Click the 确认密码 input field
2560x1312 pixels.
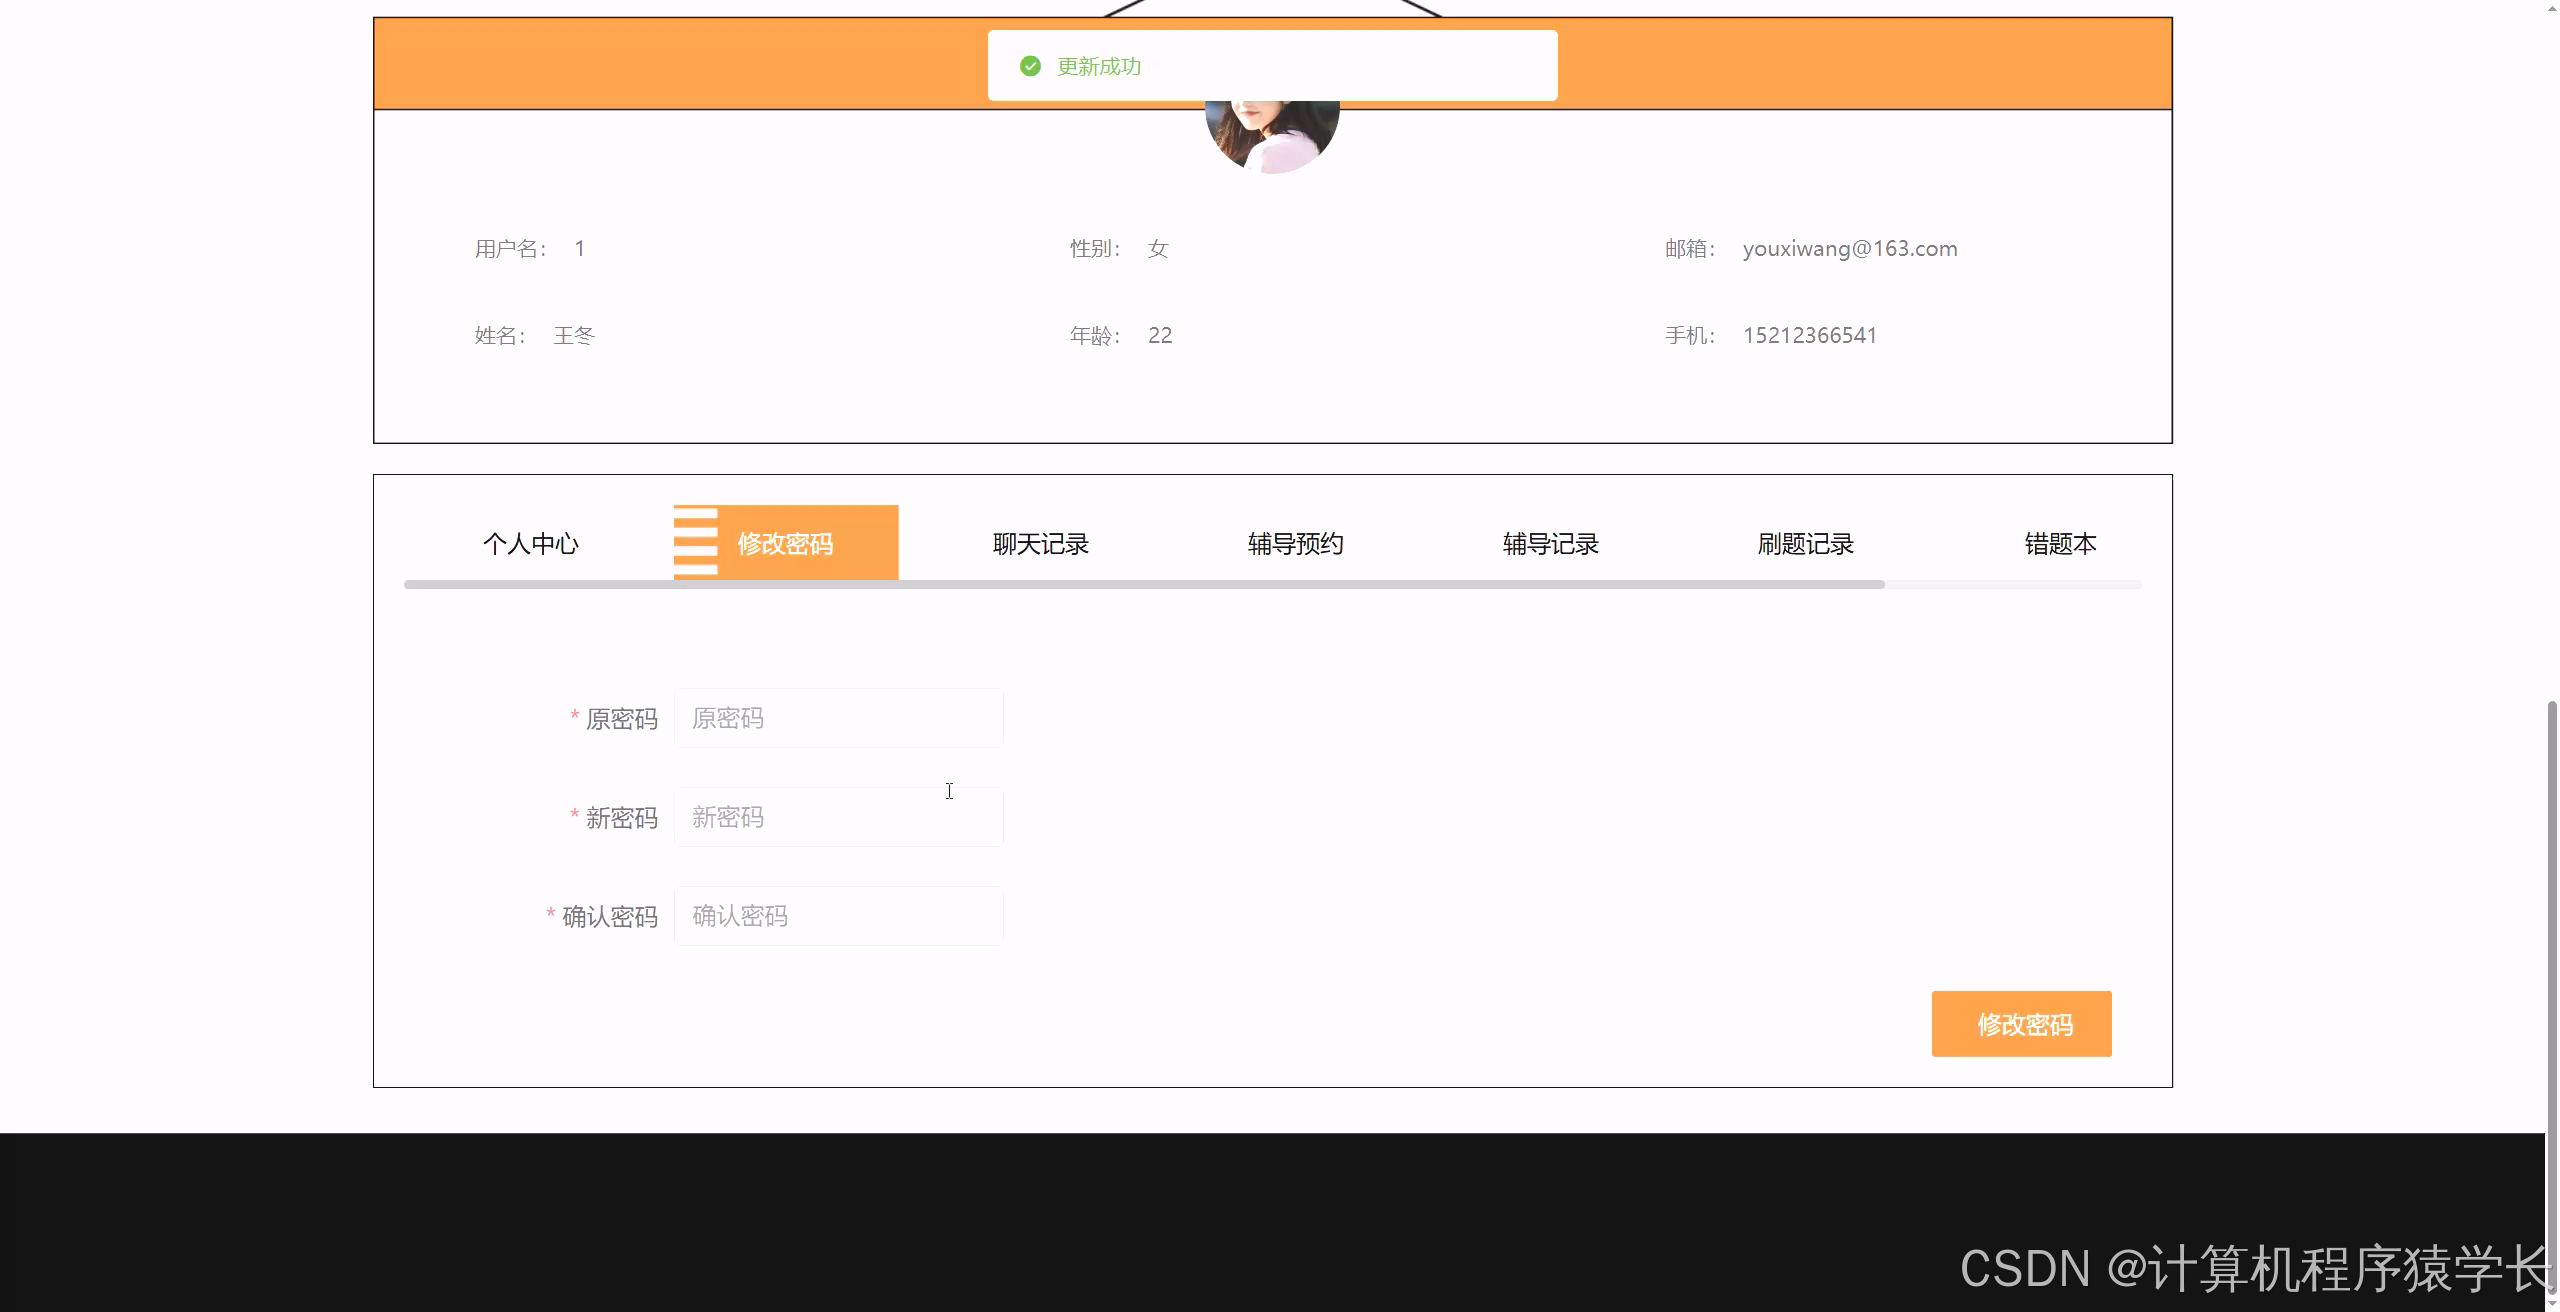(838, 915)
